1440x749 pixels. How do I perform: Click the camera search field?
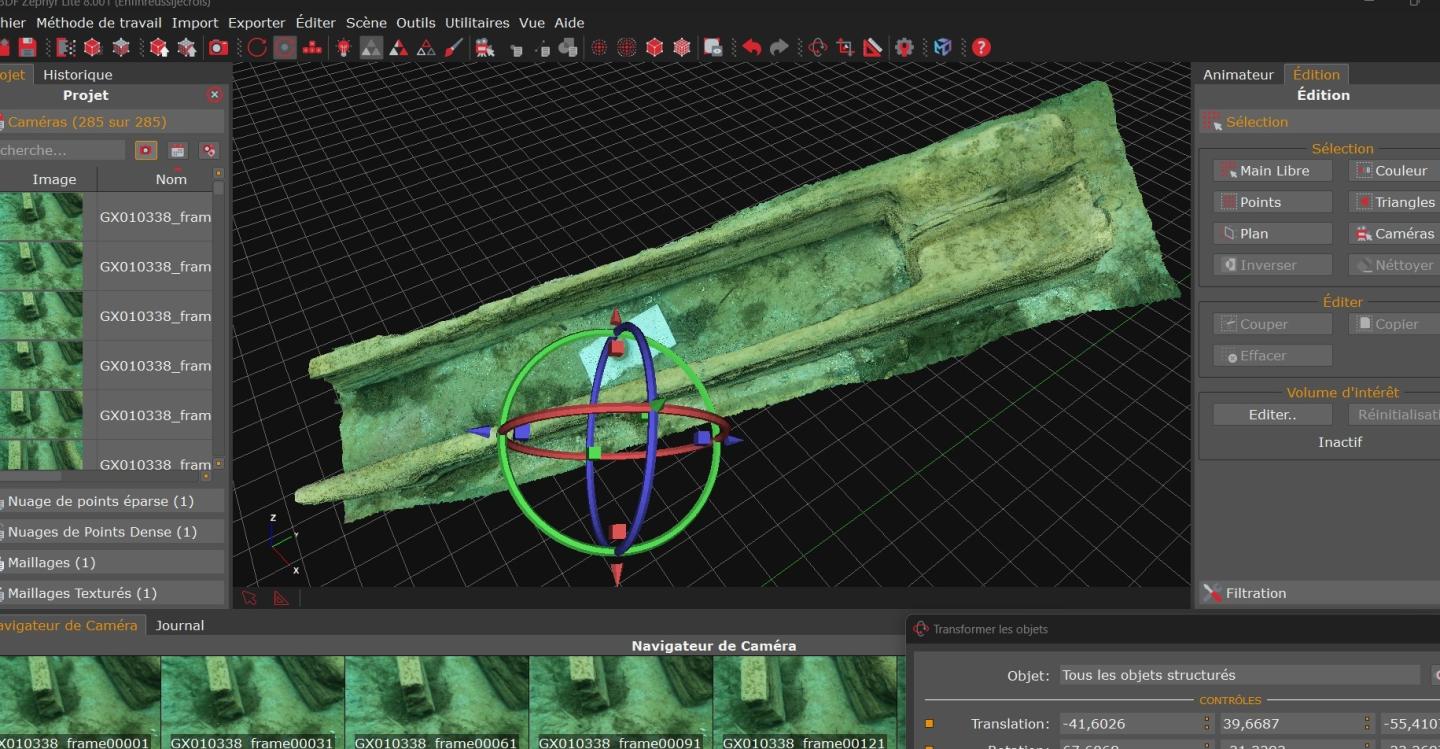coord(62,150)
